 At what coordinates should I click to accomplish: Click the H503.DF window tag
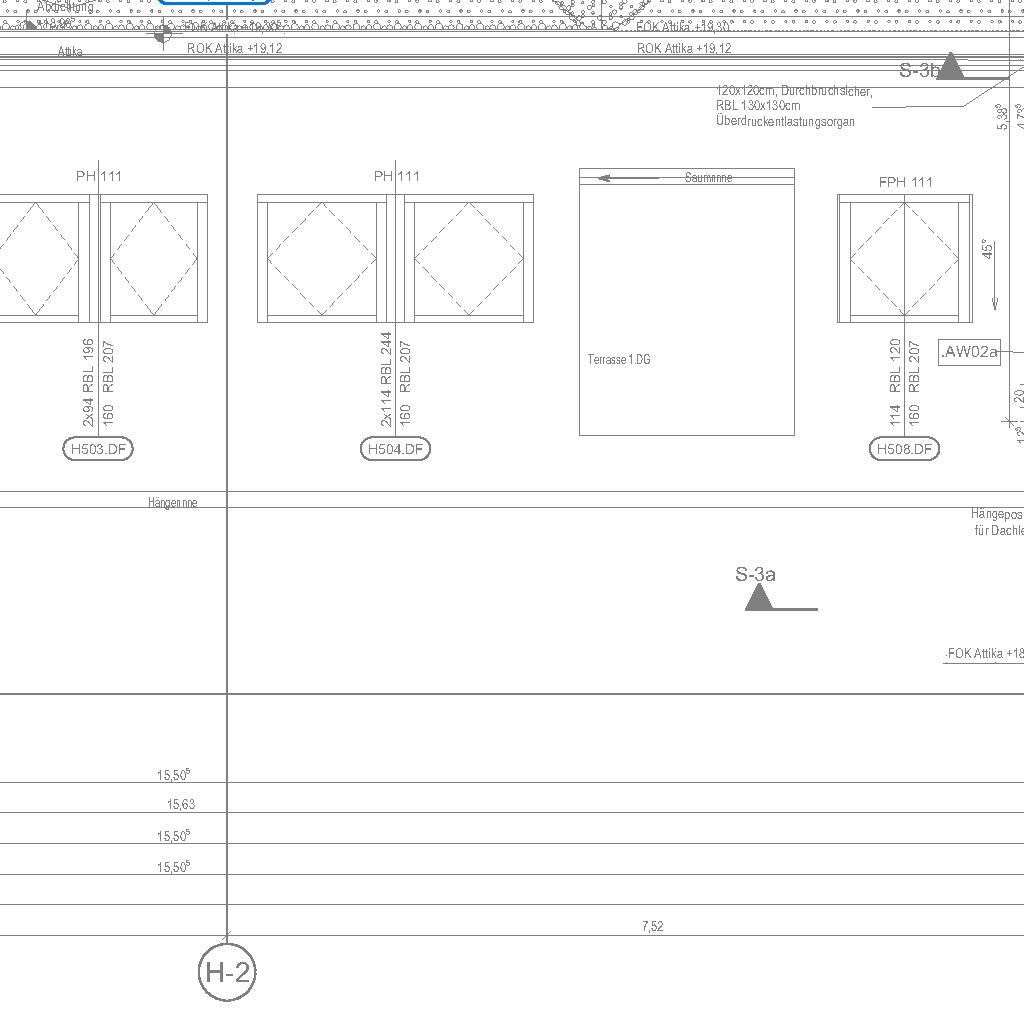(x=98, y=449)
